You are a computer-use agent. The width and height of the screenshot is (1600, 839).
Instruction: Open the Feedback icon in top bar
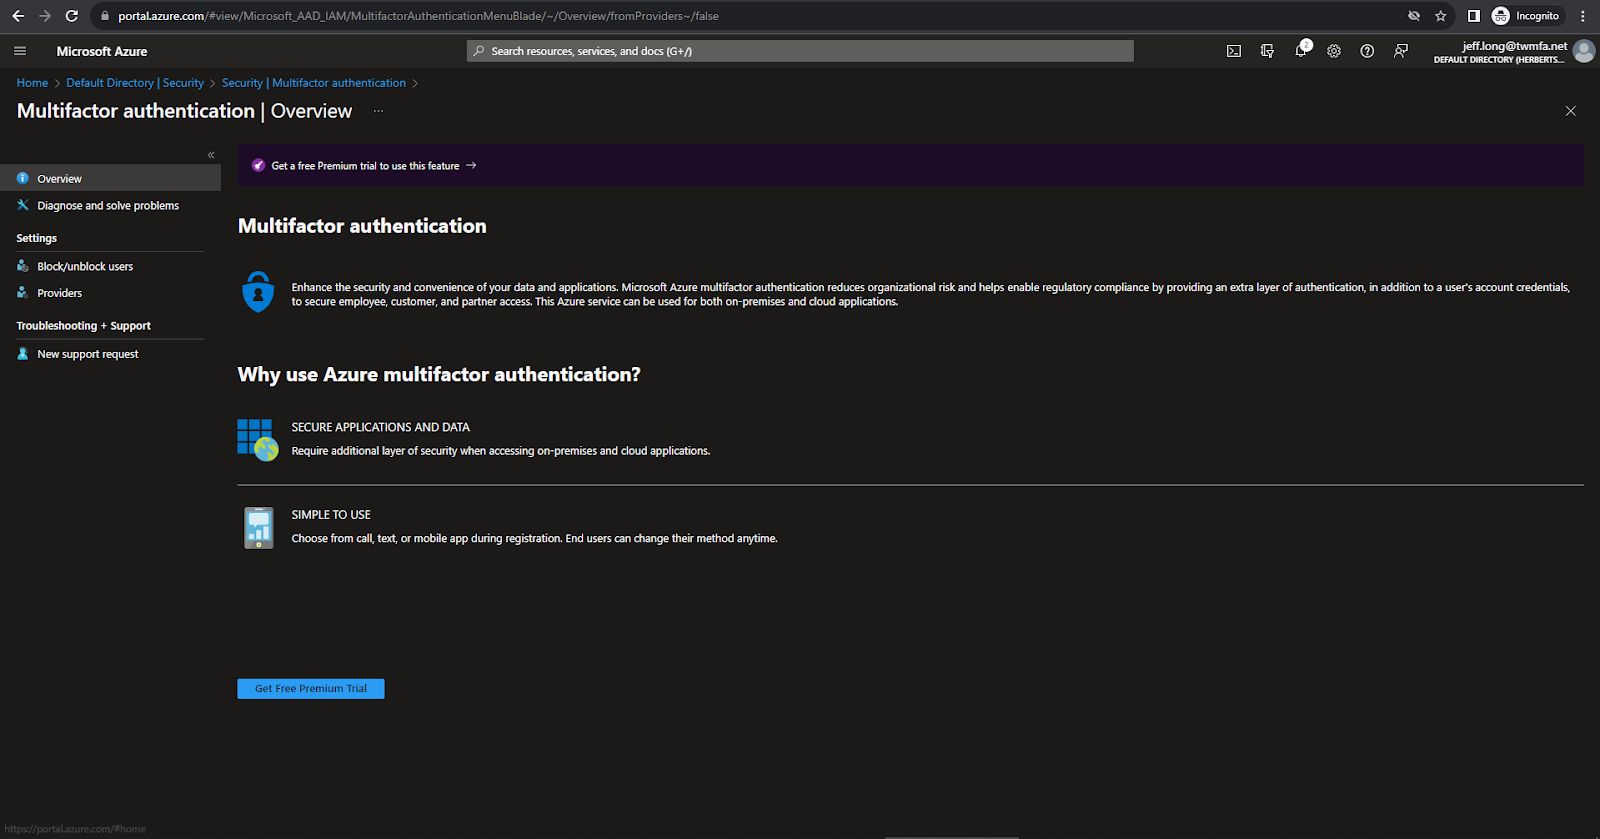point(1401,51)
